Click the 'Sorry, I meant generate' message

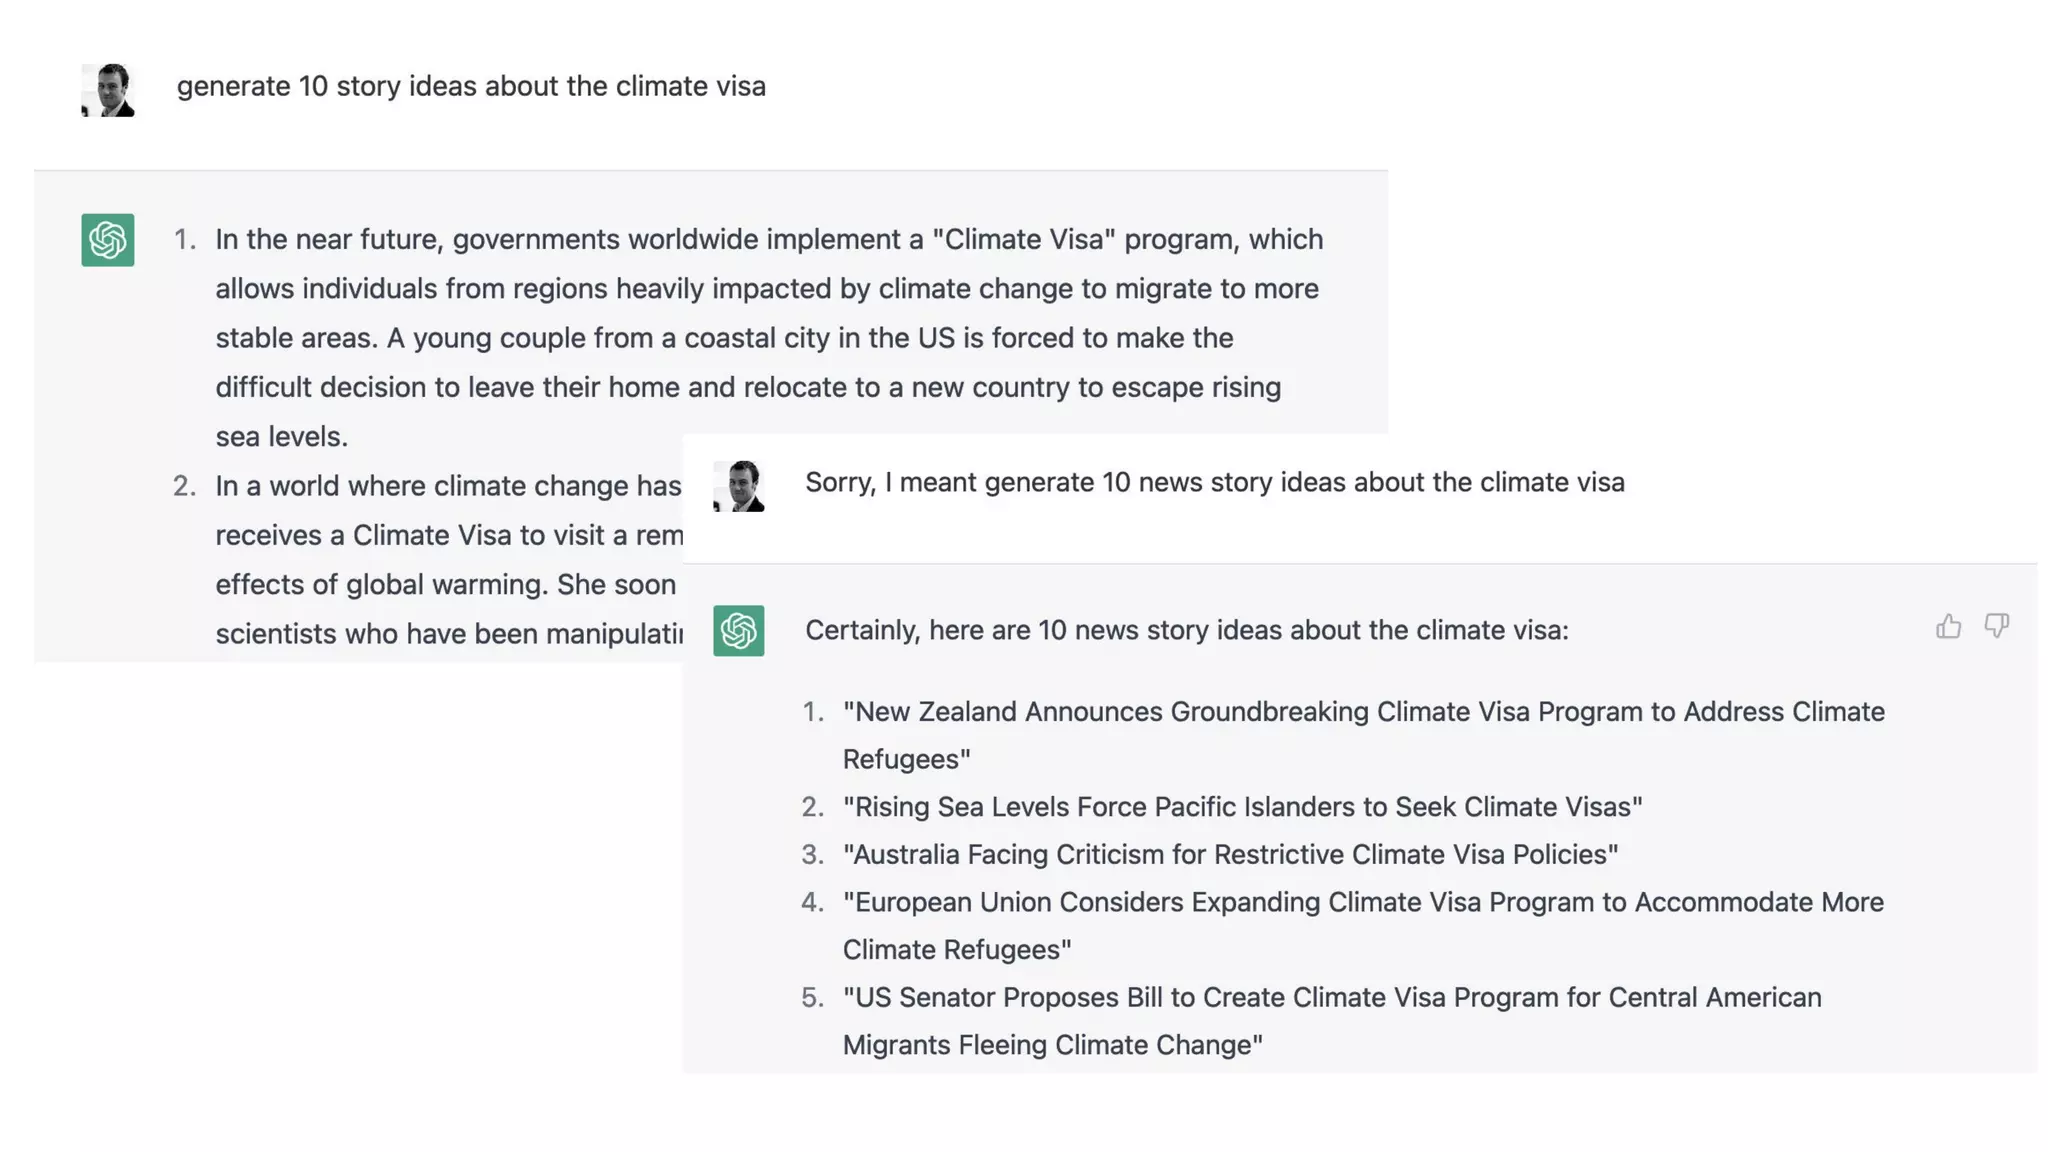(1215, 482)
